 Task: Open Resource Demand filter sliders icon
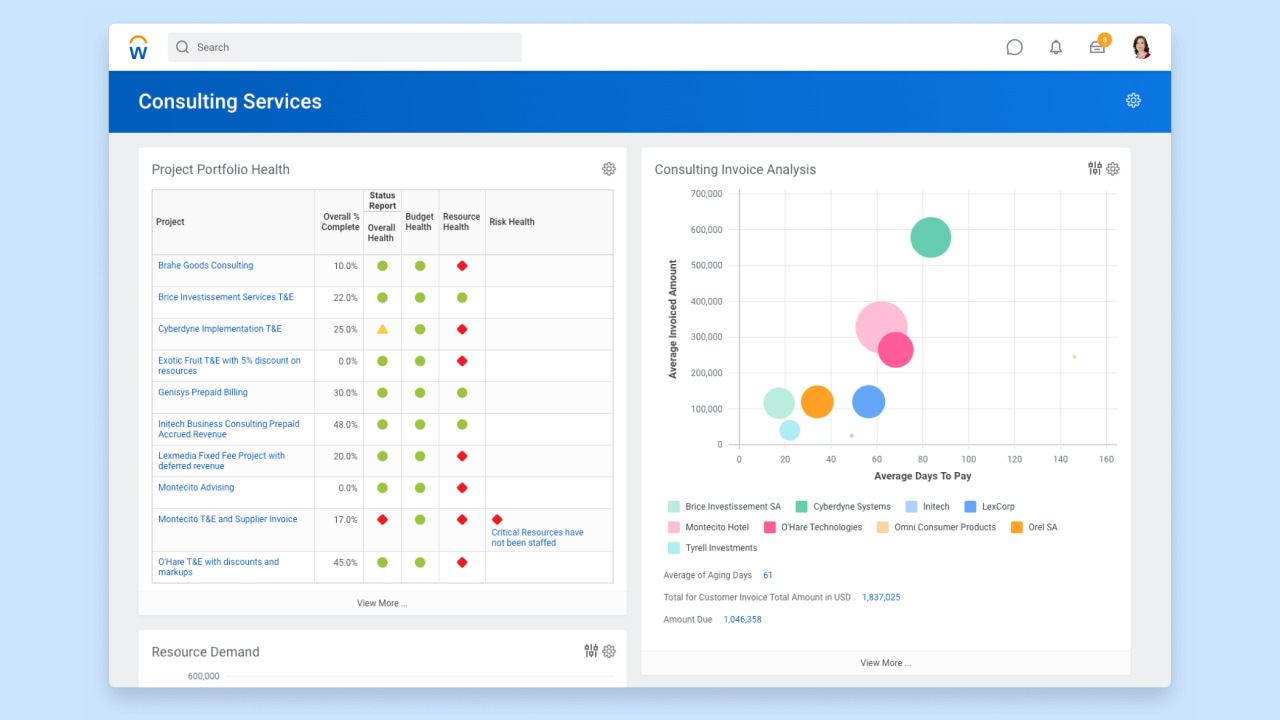click(591, 651)
